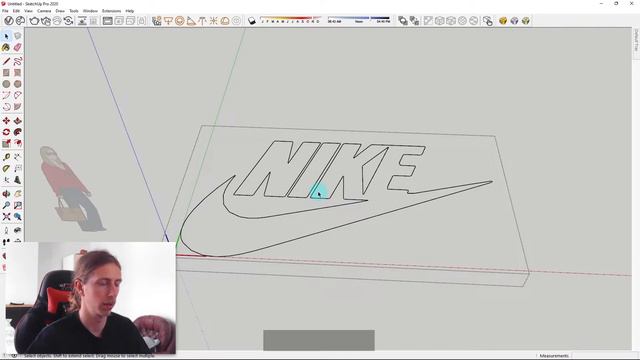The image size is (640, 360).
Task: Choose the Polygon tool
Action: pyautogui.click(x=18, y=84)
